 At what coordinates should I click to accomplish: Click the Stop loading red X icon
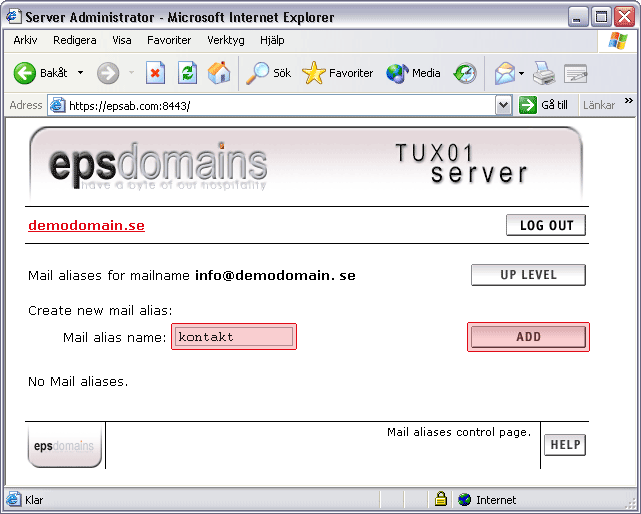click(x=155, y=73)
